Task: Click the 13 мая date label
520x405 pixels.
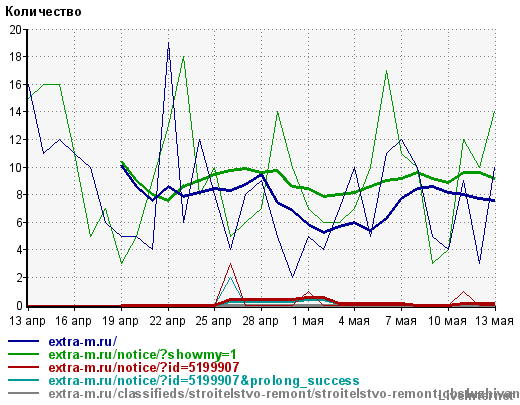Action: [x=495, y=321]
